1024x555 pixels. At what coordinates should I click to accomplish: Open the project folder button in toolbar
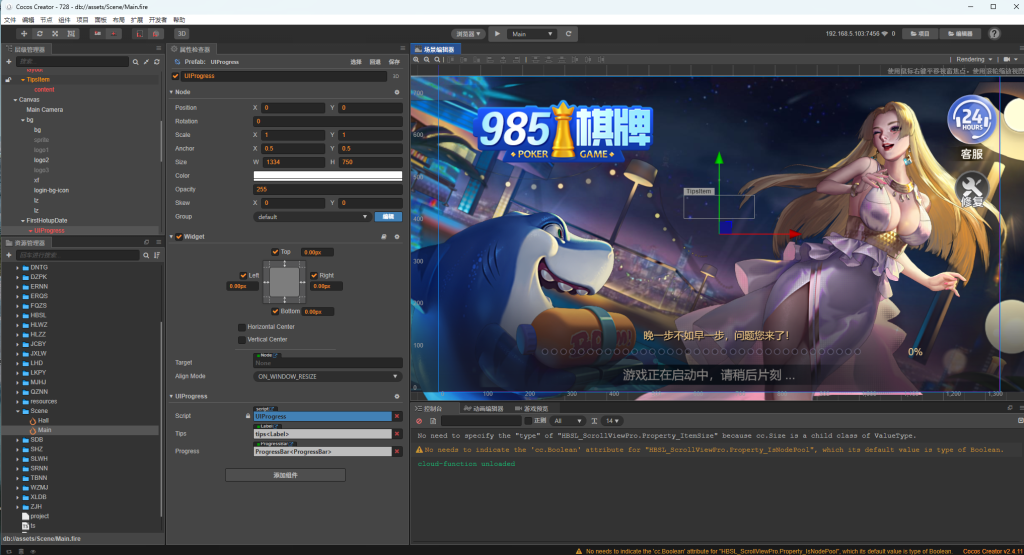click(x=920, y=34)
